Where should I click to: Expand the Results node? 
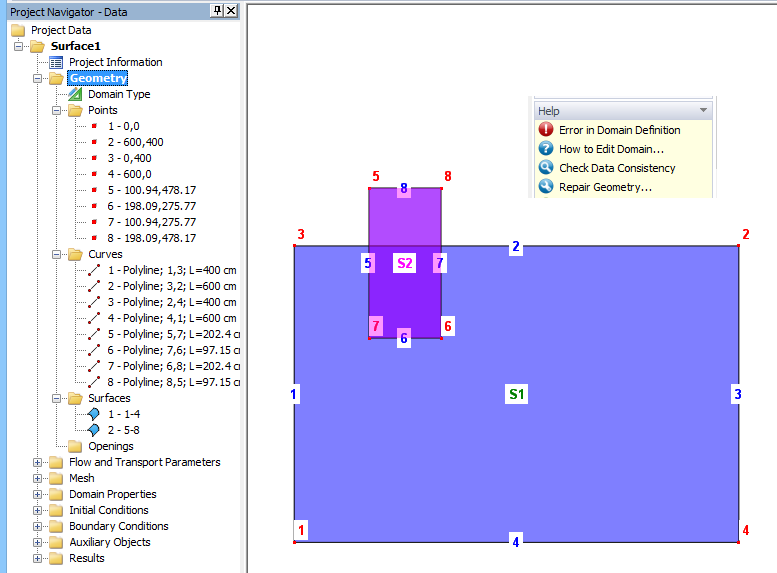[37, 558]
